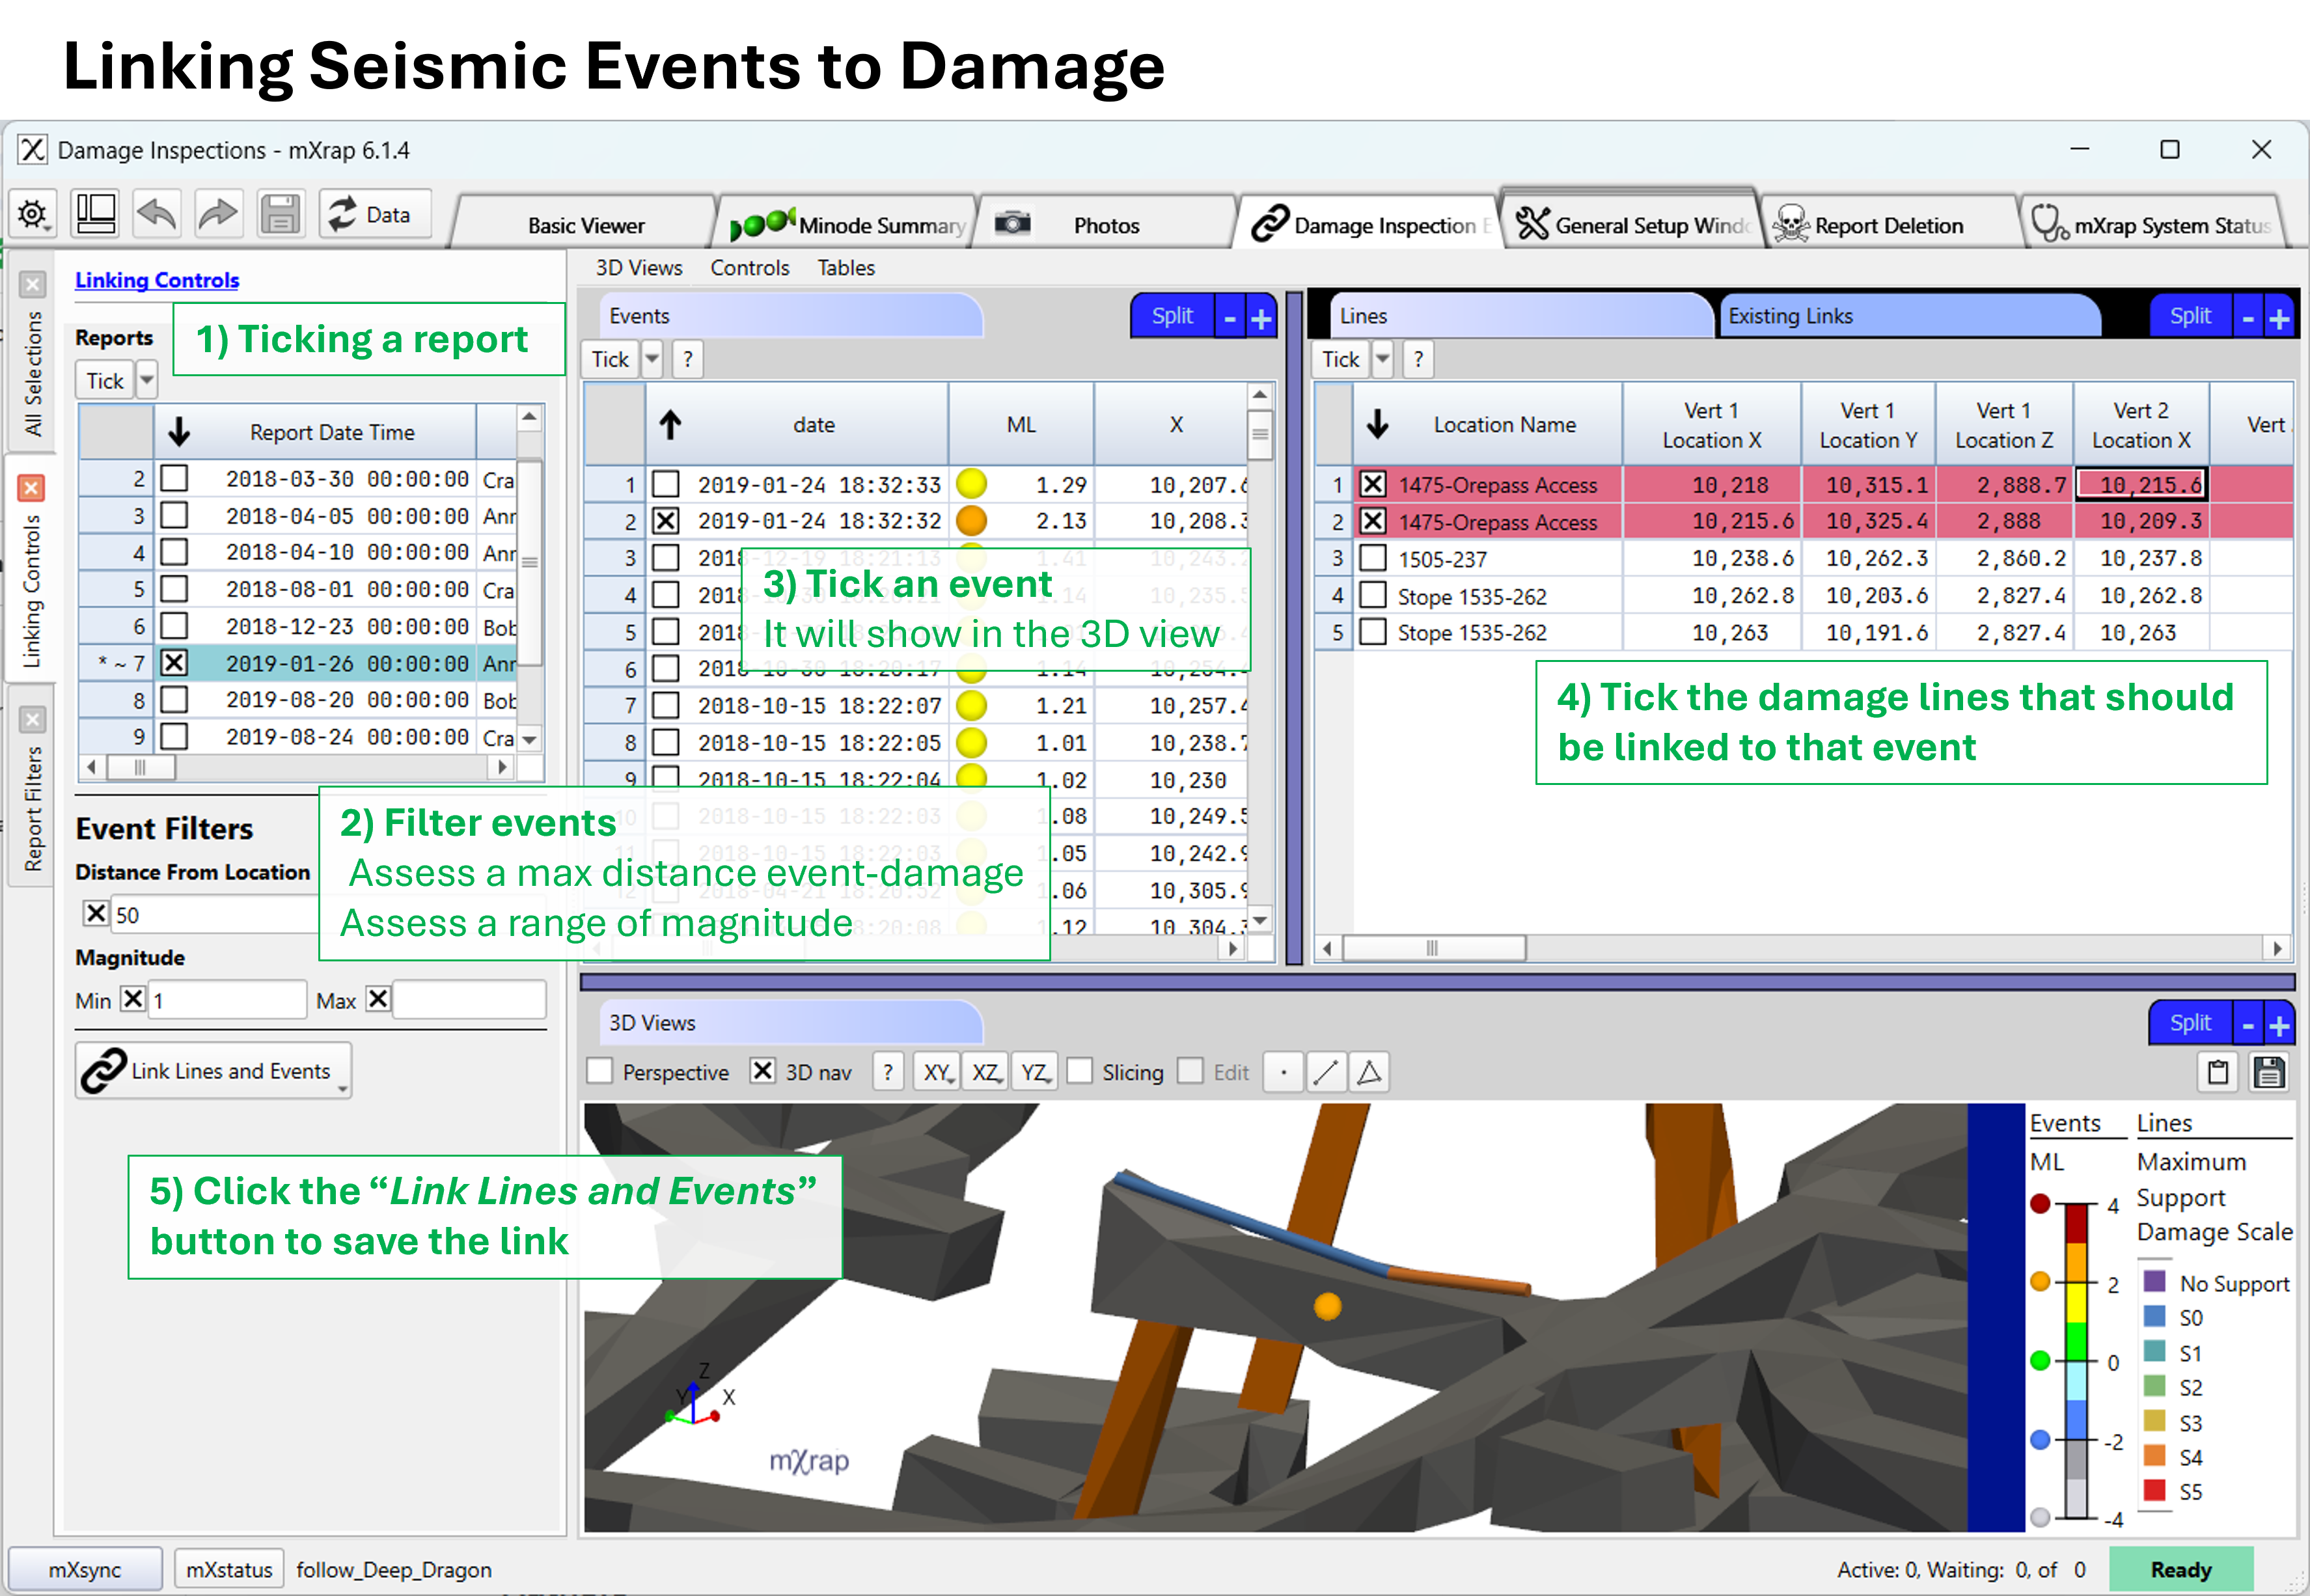Click the minus button in Events panel
The width and height of the screenshot is (2310, 1596).
(x=1230, y=318)
